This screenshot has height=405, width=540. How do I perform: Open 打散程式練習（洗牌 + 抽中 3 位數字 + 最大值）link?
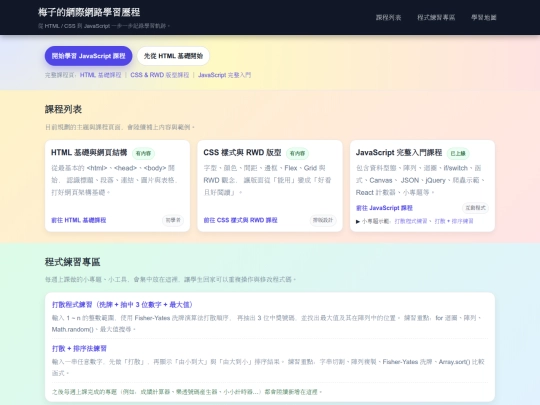tap(122, 304)
